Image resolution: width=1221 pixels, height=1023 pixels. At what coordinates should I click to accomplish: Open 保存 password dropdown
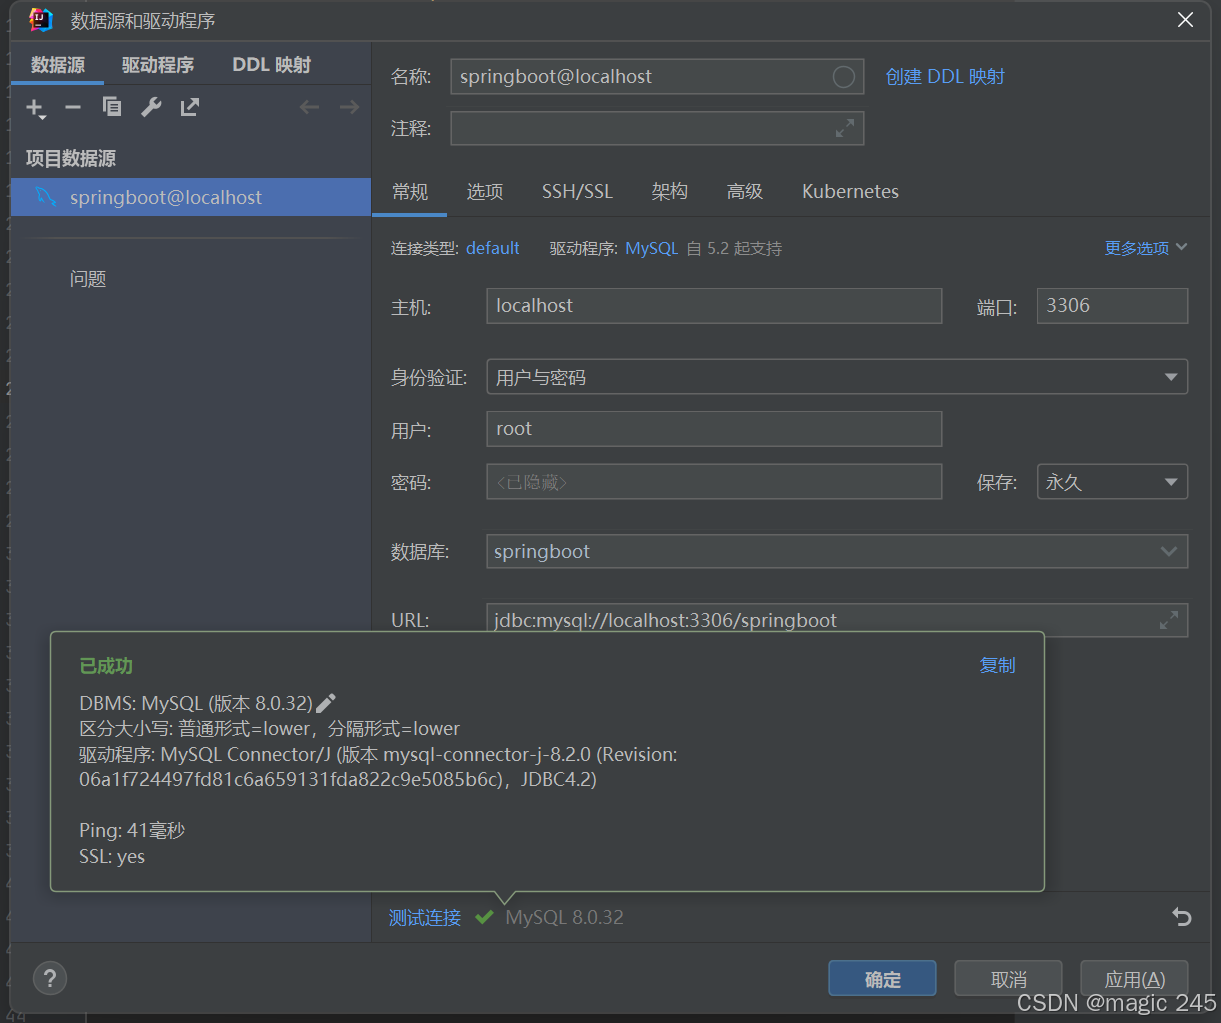click(x=1112, y=482)
